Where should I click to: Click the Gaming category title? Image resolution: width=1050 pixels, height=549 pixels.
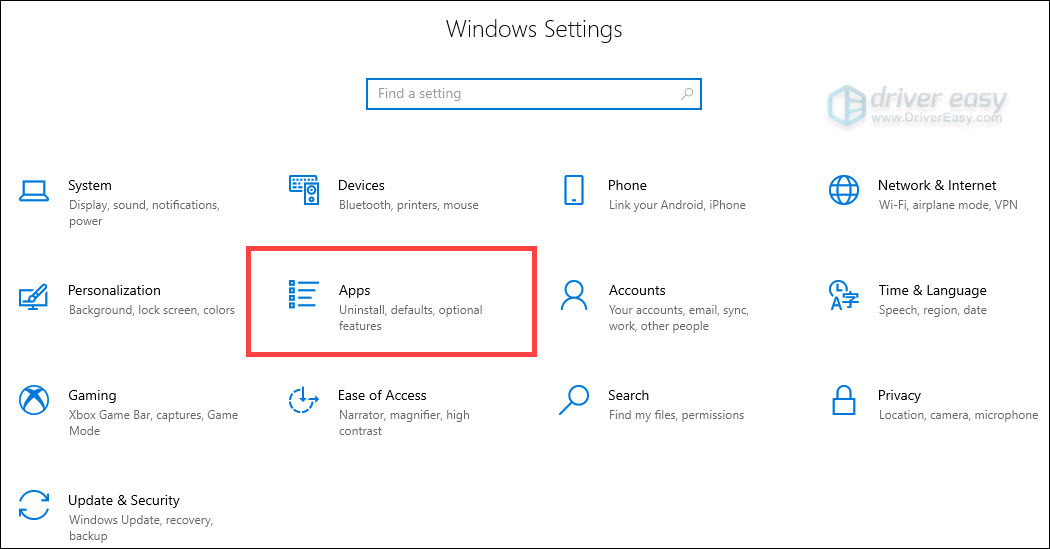pyautogui.click(x=92, y=395)
